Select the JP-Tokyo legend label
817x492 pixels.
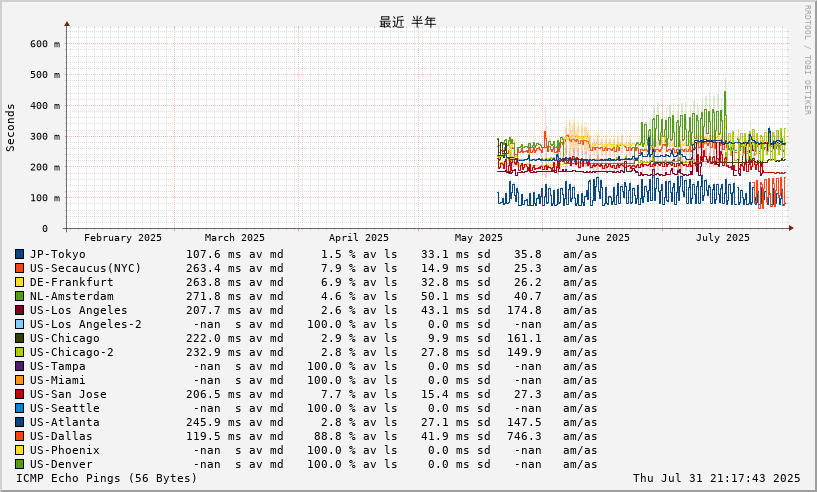pos(57,254)
